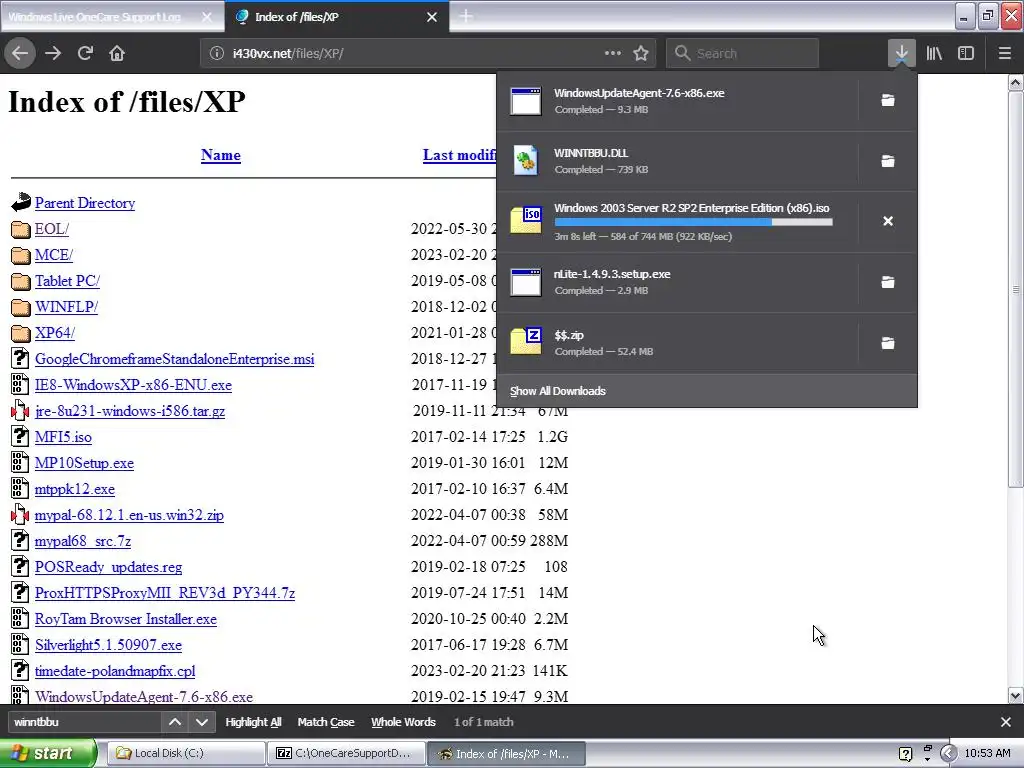Expand hidden system tray icons arrow

coord(948,753)
